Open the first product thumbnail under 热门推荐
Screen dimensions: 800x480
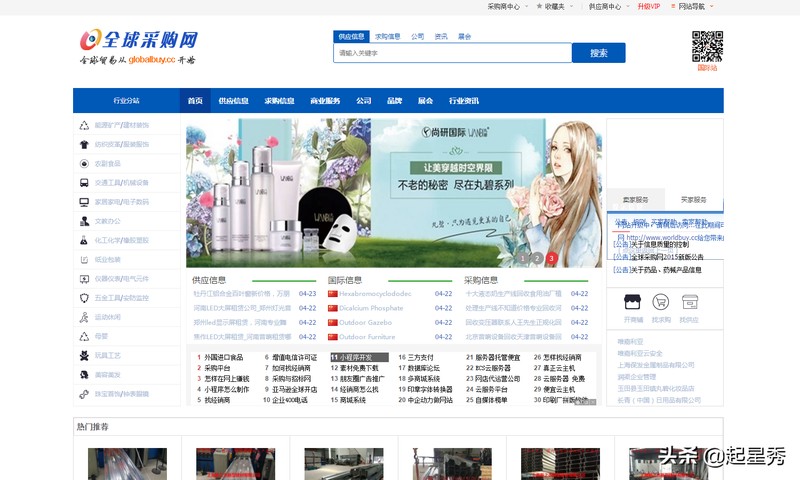click(128, 464)
